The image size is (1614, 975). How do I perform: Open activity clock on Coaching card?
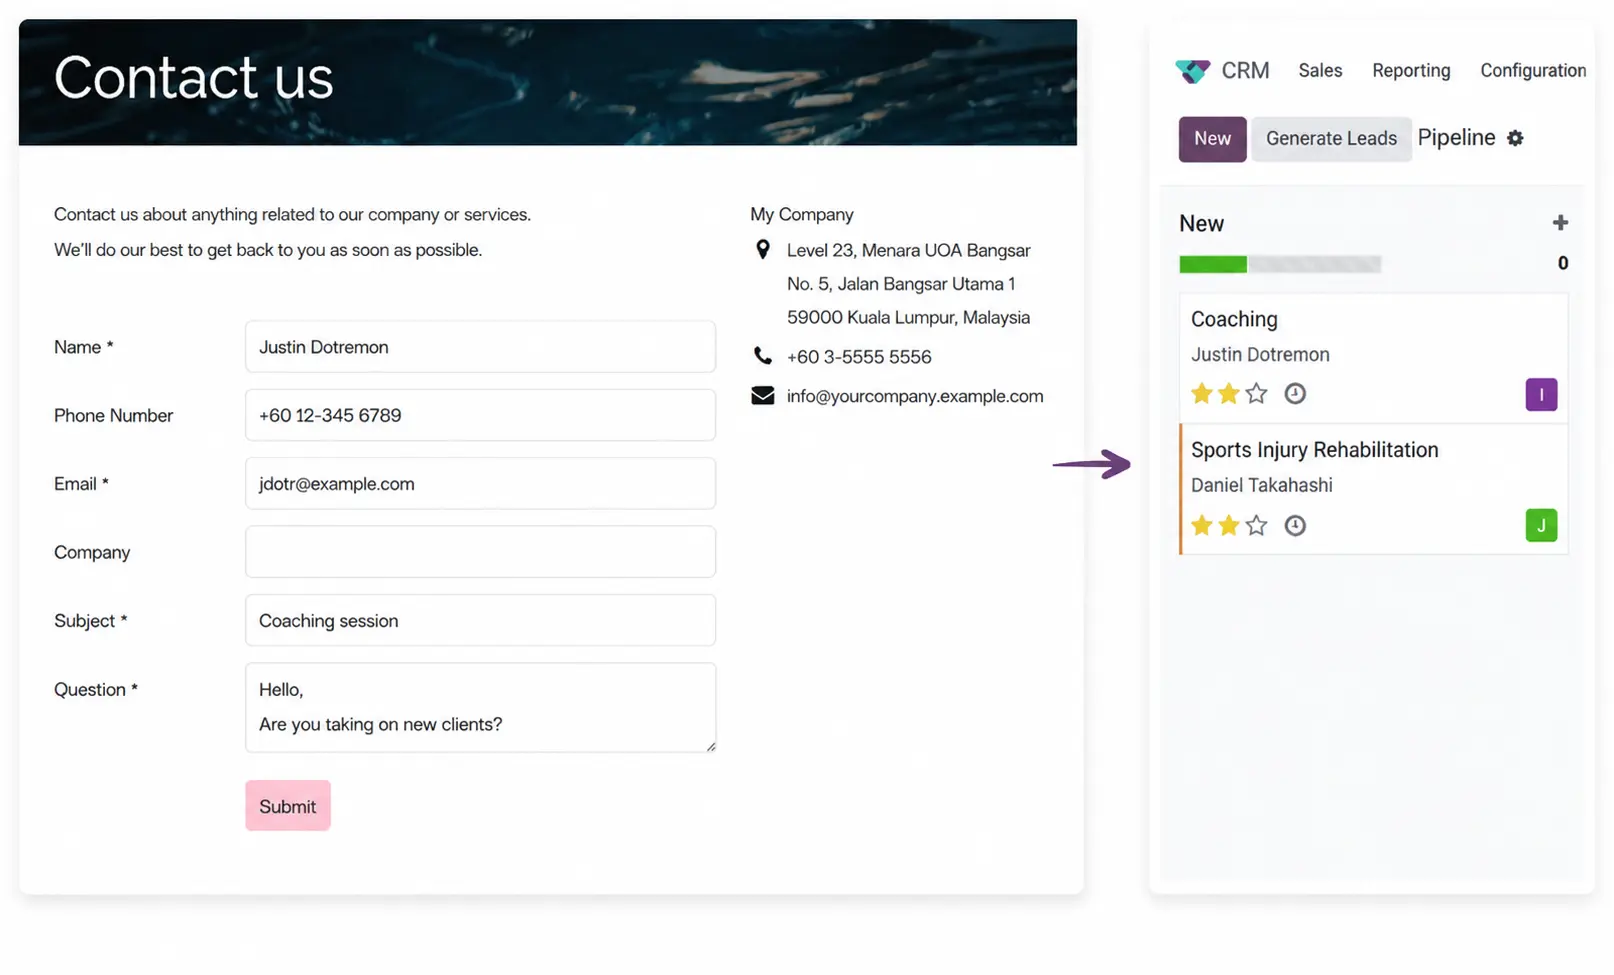click(1295, 394)
